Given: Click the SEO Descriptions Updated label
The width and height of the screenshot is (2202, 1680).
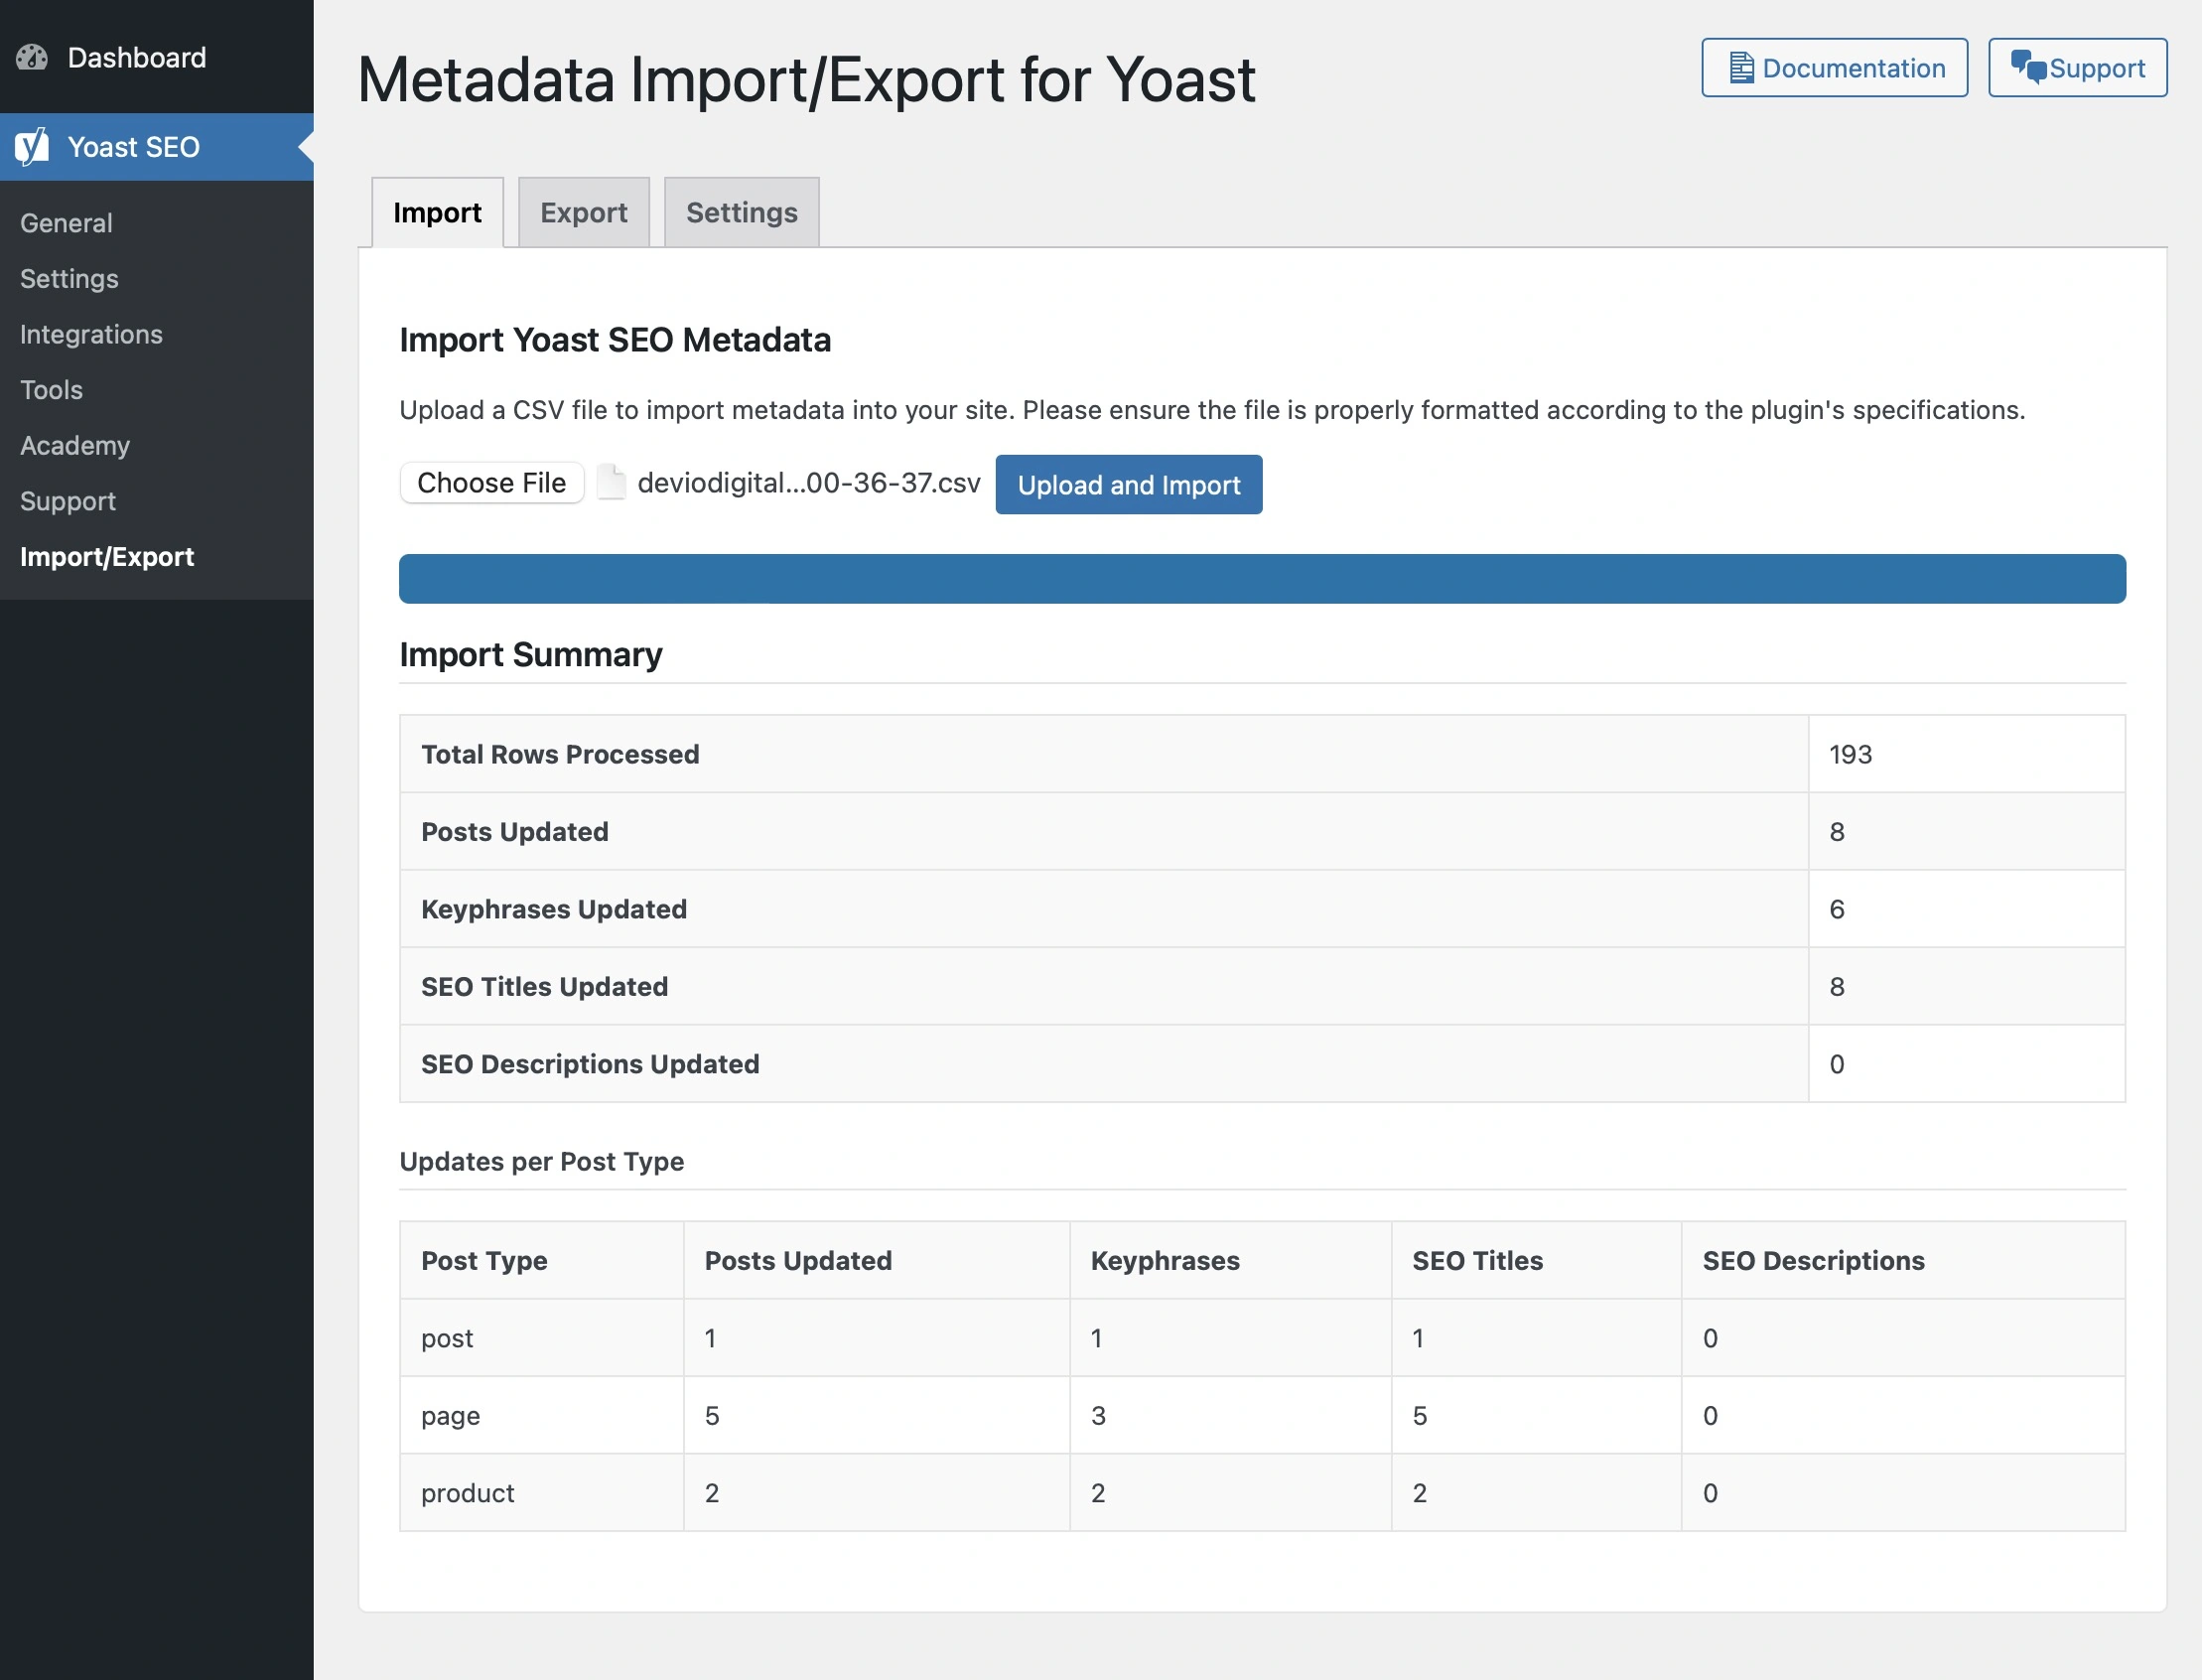Looking at the screenshot, I should [590, 1064].
